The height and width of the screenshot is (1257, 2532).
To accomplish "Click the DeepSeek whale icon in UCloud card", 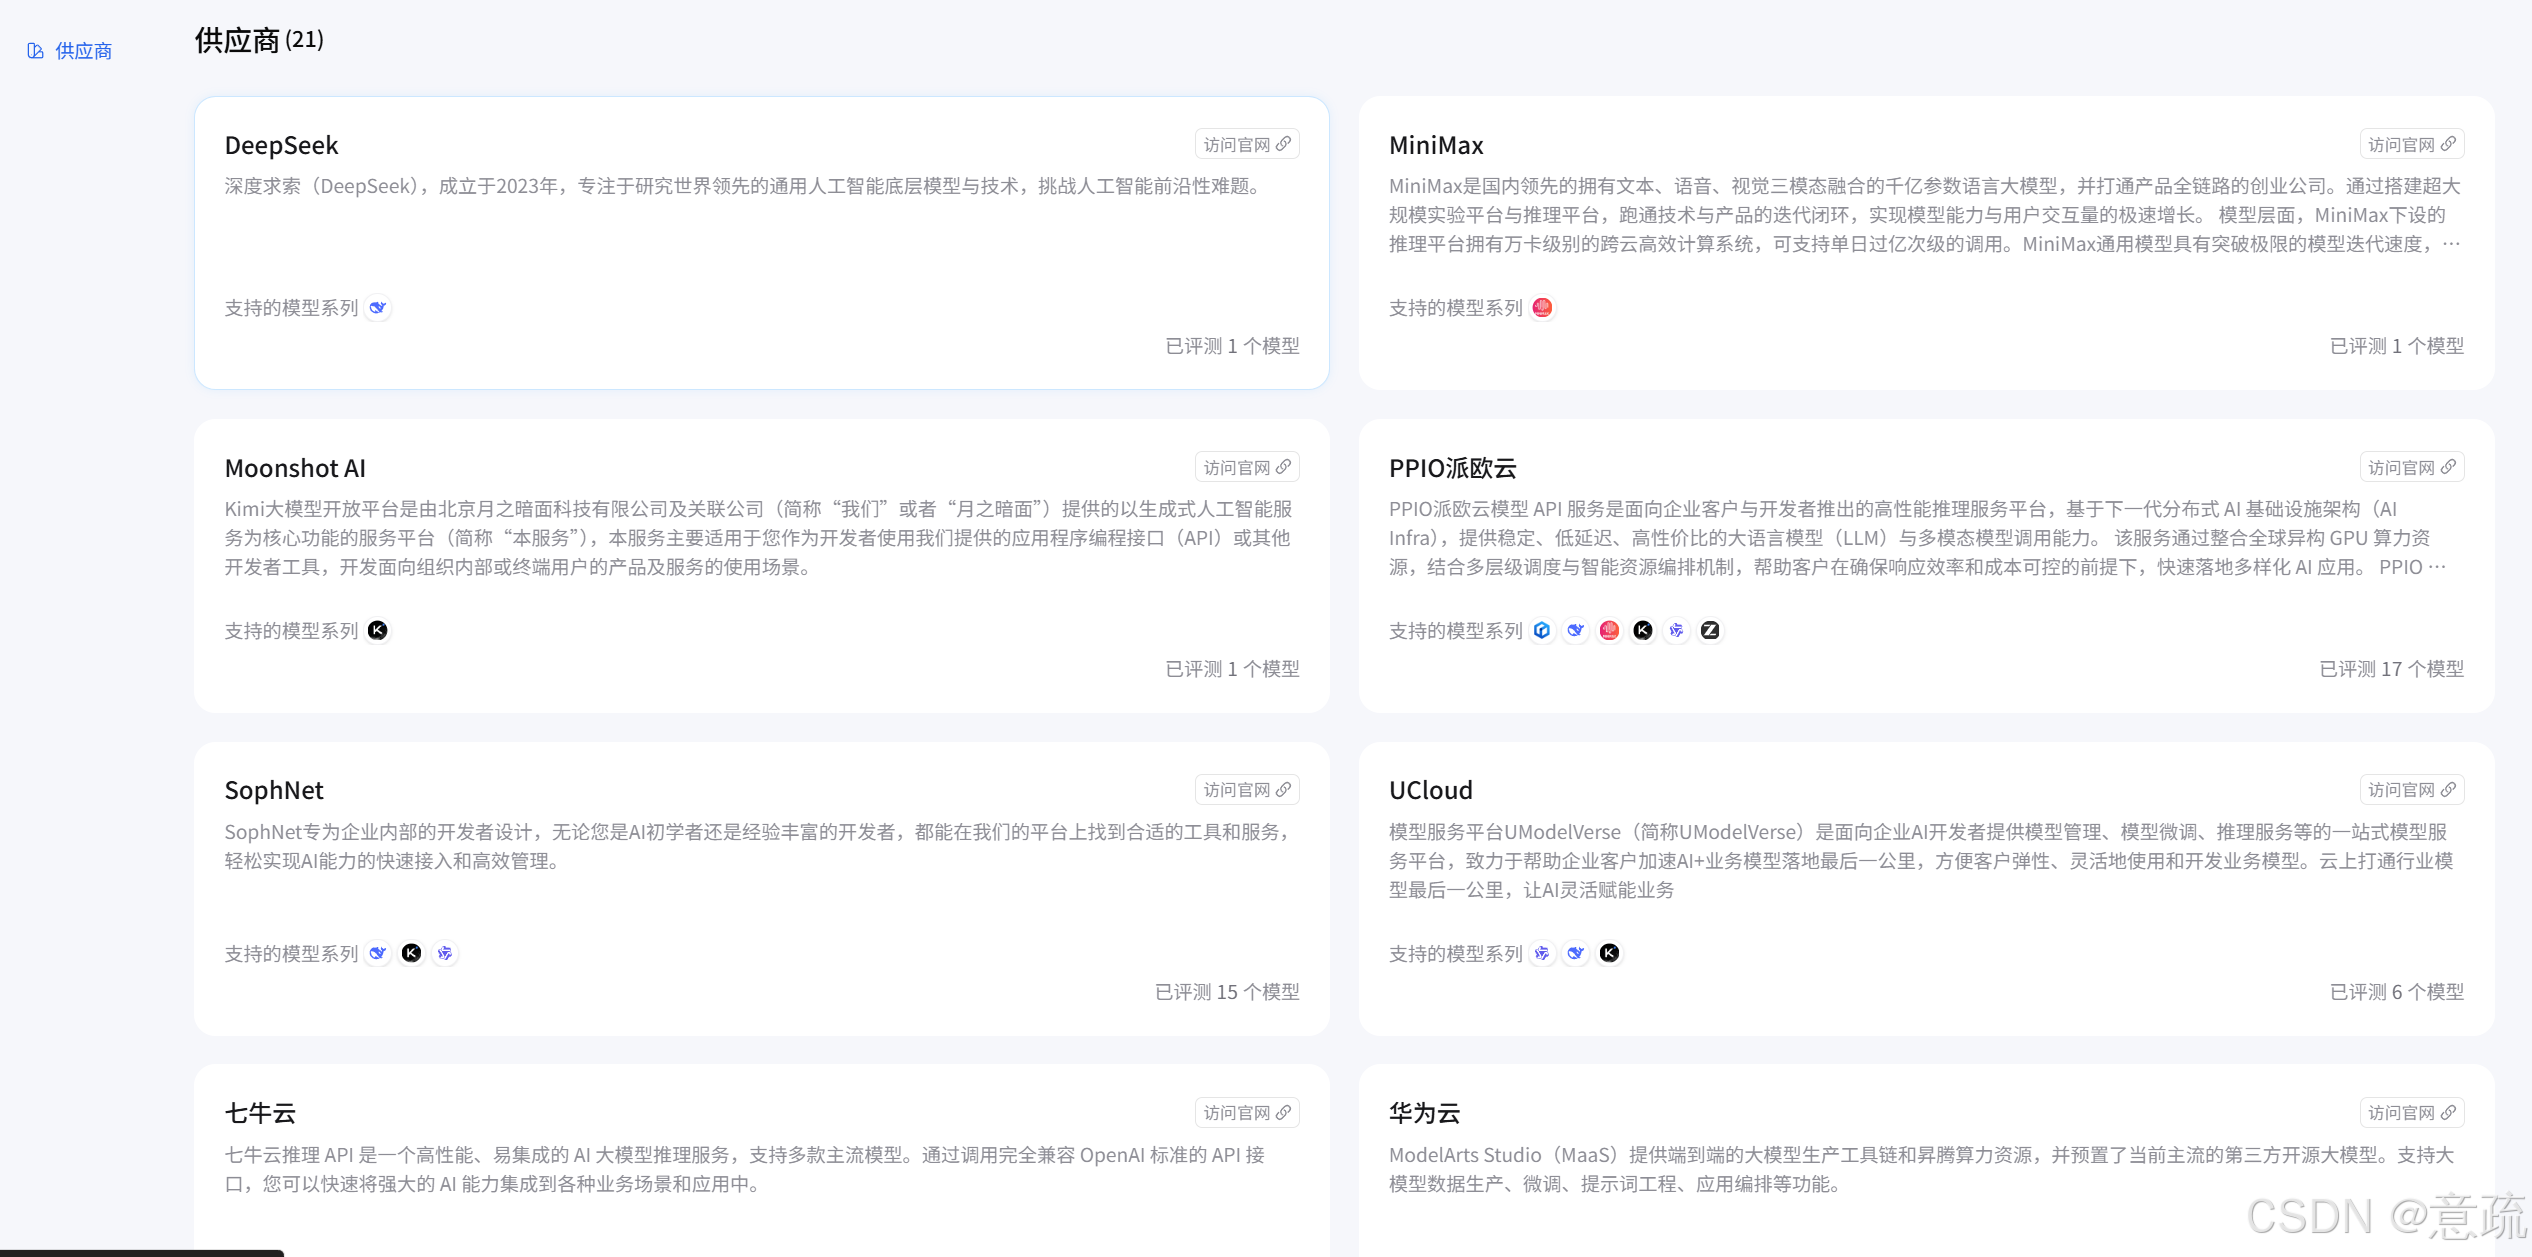I will pyautogui.click(x=1576, y=954).
